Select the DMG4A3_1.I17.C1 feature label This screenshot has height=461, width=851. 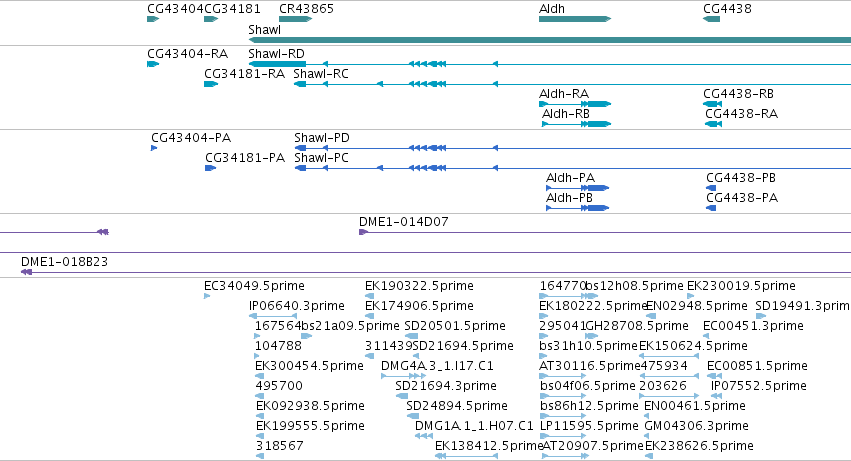tap(437, 367)
